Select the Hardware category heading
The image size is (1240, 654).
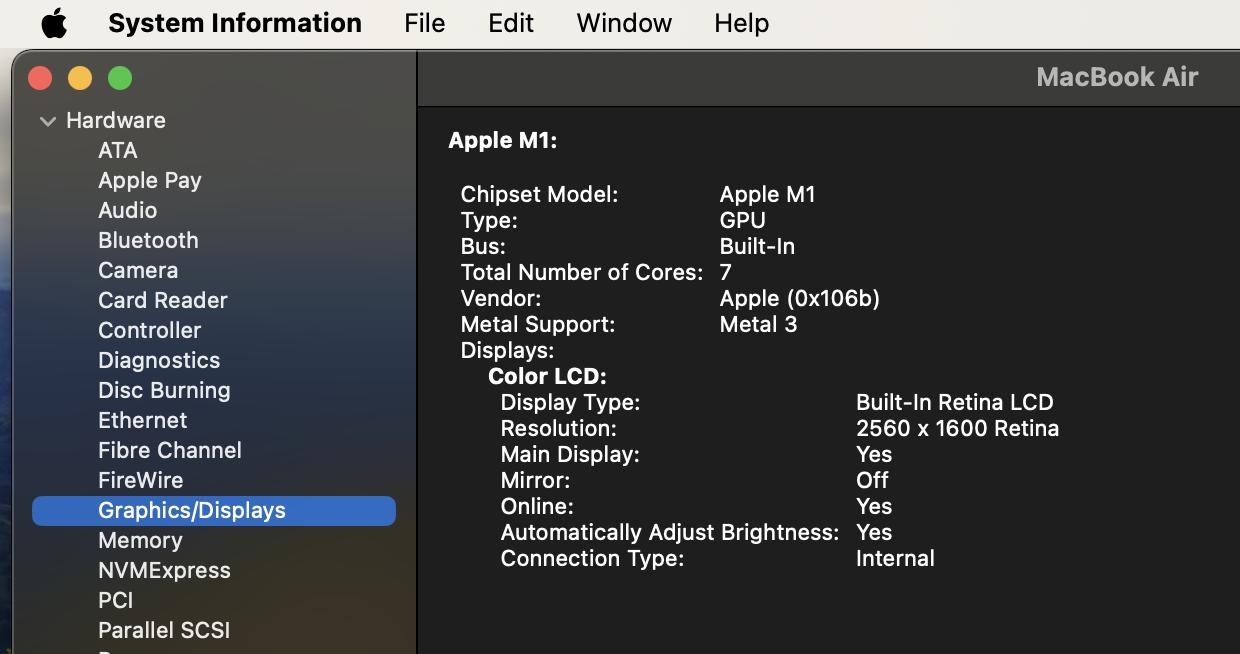tap(116, 120)
